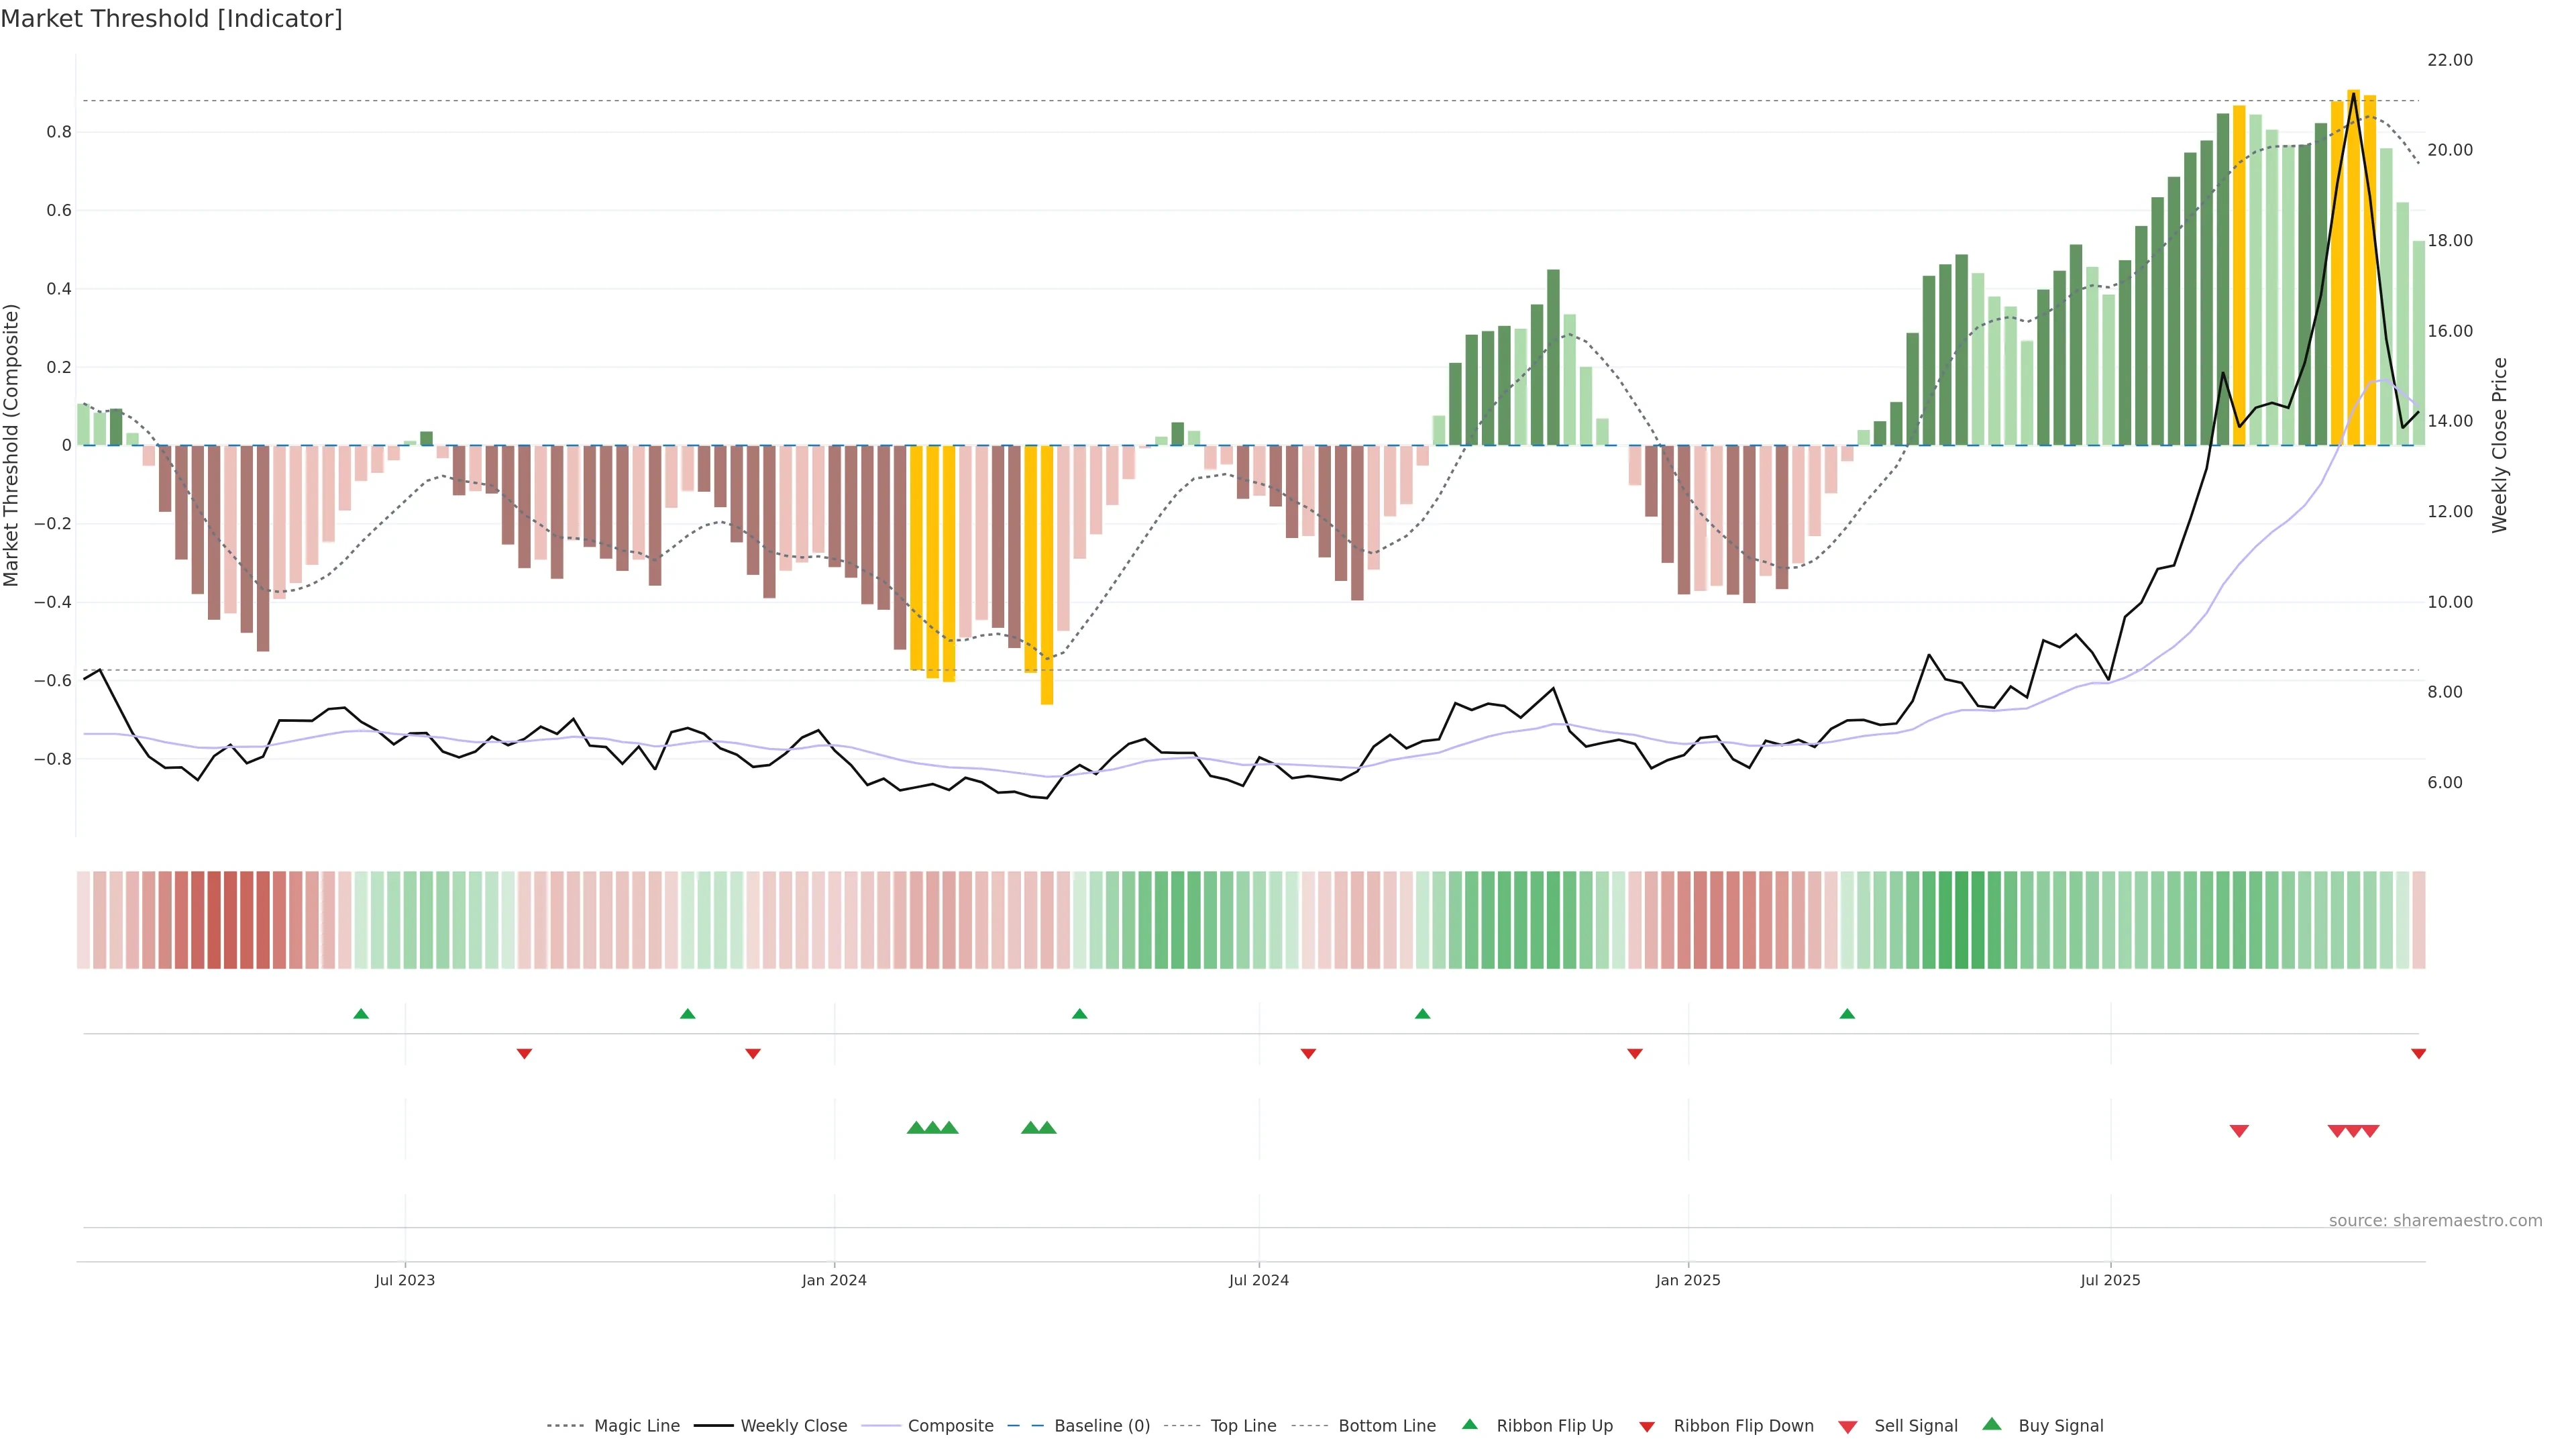Toggle the Top Line legend entry
The width and height of the screenshot is (2576, 1449).
pos(1243,1426)
